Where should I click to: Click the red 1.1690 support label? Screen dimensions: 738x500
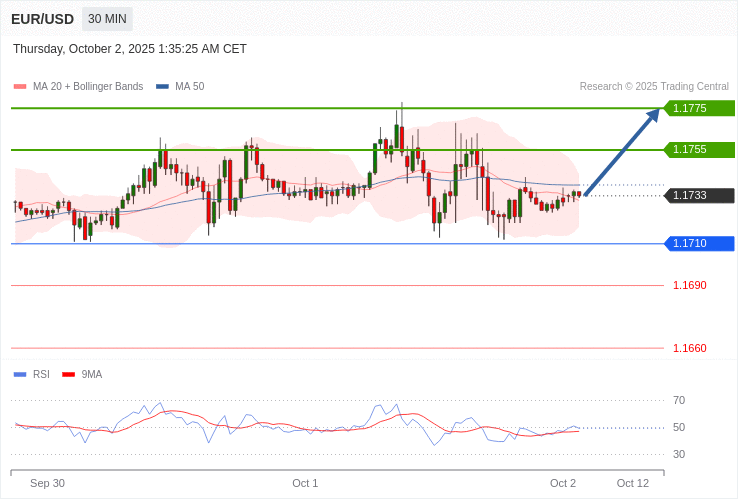(689, 286)
